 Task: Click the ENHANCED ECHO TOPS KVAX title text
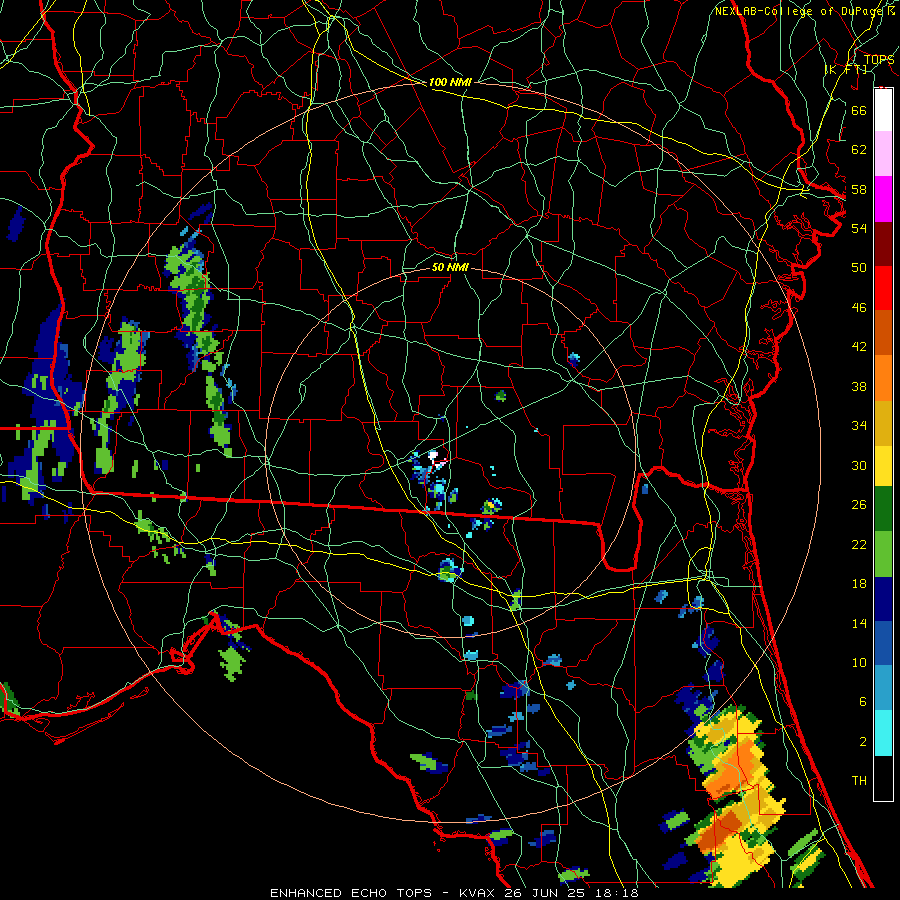(454, 893)
